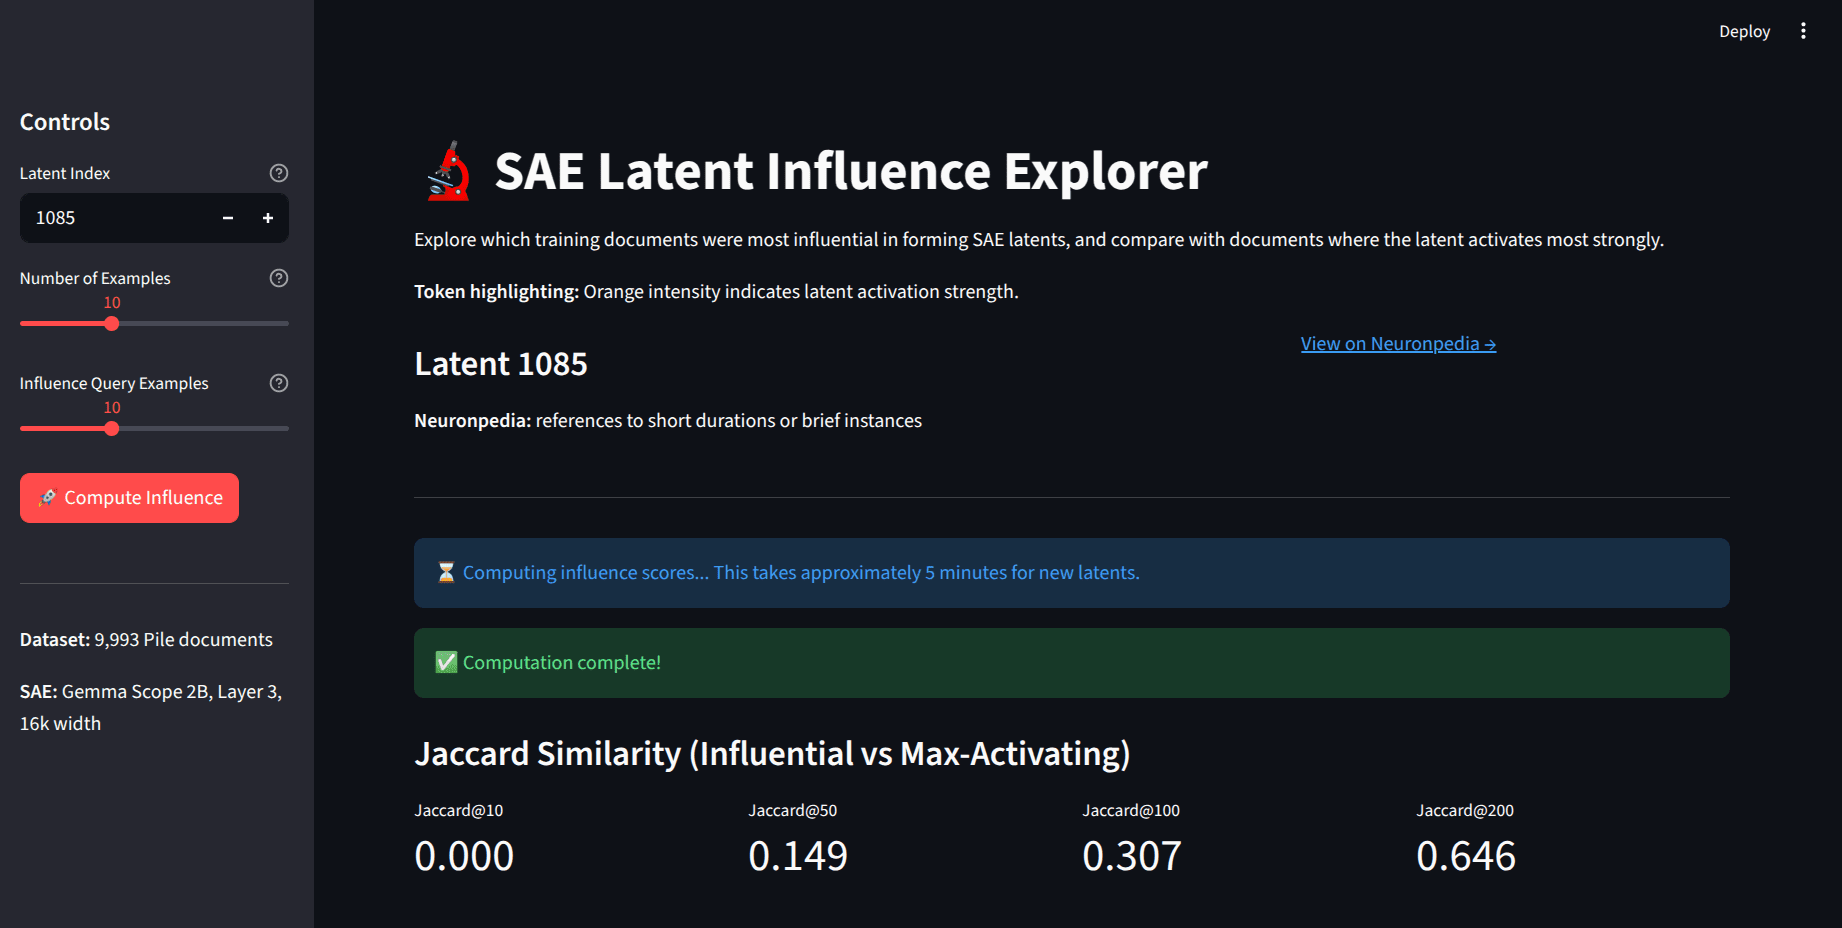Open help tooltip for Influence Query Examples
Screen dimensions: 1842x928
tap(279, 383)
